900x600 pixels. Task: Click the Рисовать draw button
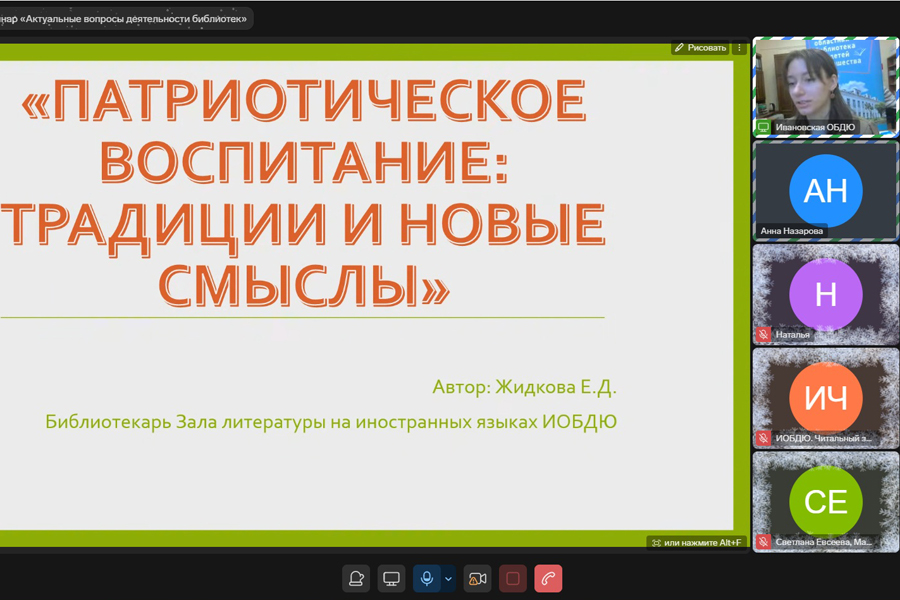point(700,47)
